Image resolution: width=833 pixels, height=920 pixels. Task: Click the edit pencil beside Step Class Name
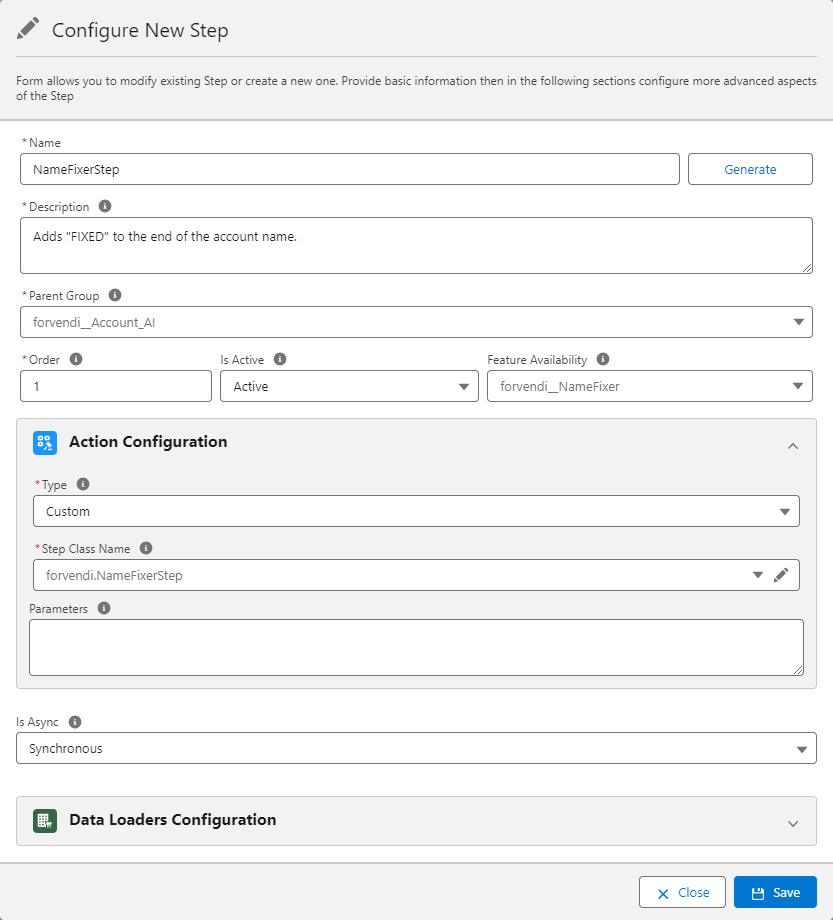[x=783, y=575]
